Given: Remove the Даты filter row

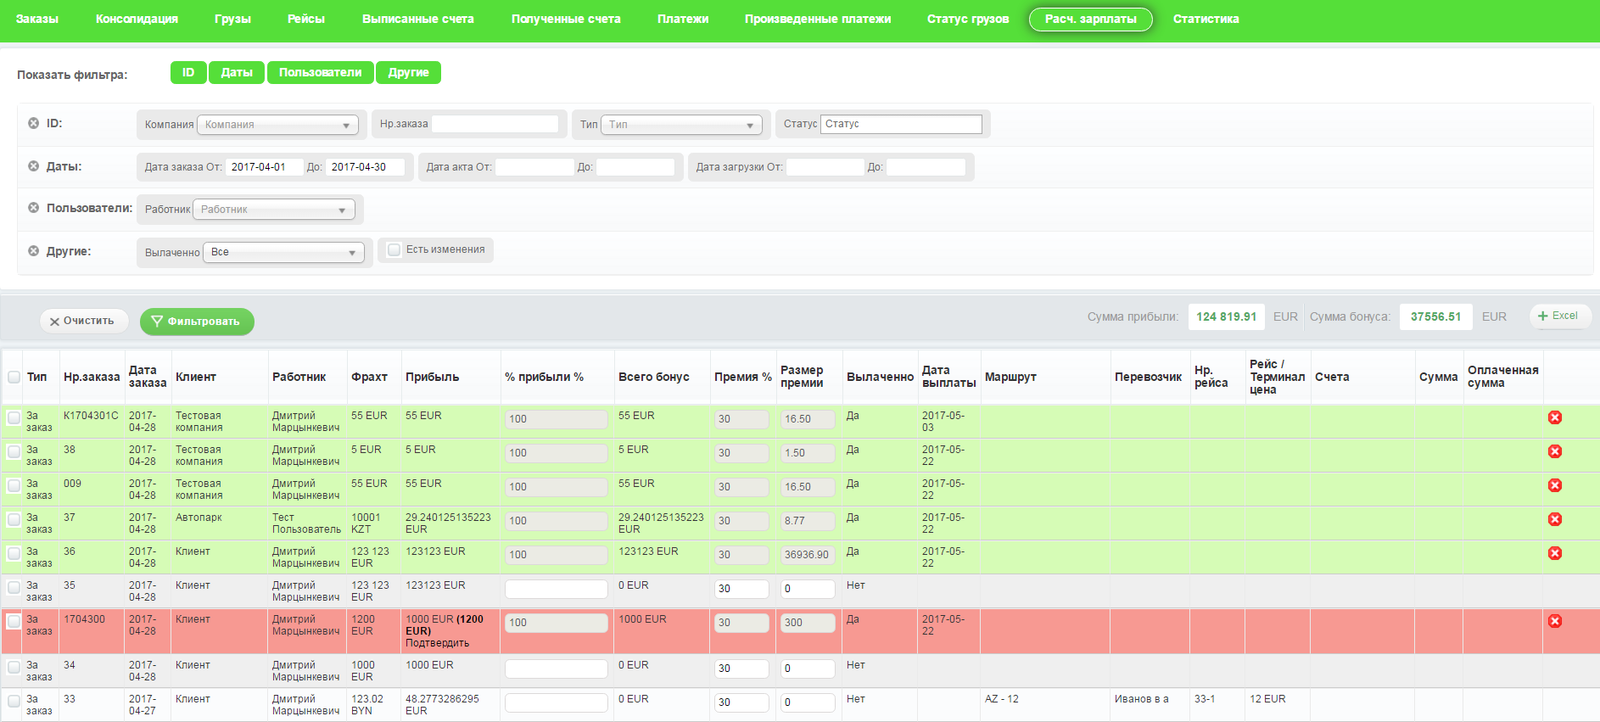Looking at the screenshot, I should click(33, 166).
